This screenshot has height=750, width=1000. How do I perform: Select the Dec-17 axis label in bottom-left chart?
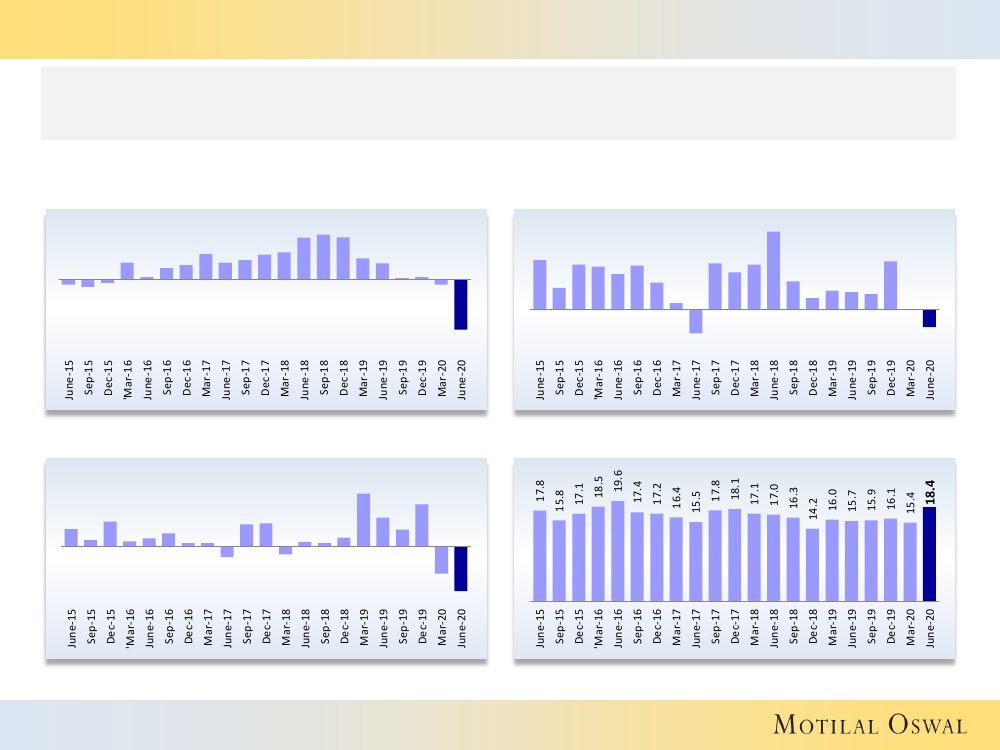[x=266, y=629]
